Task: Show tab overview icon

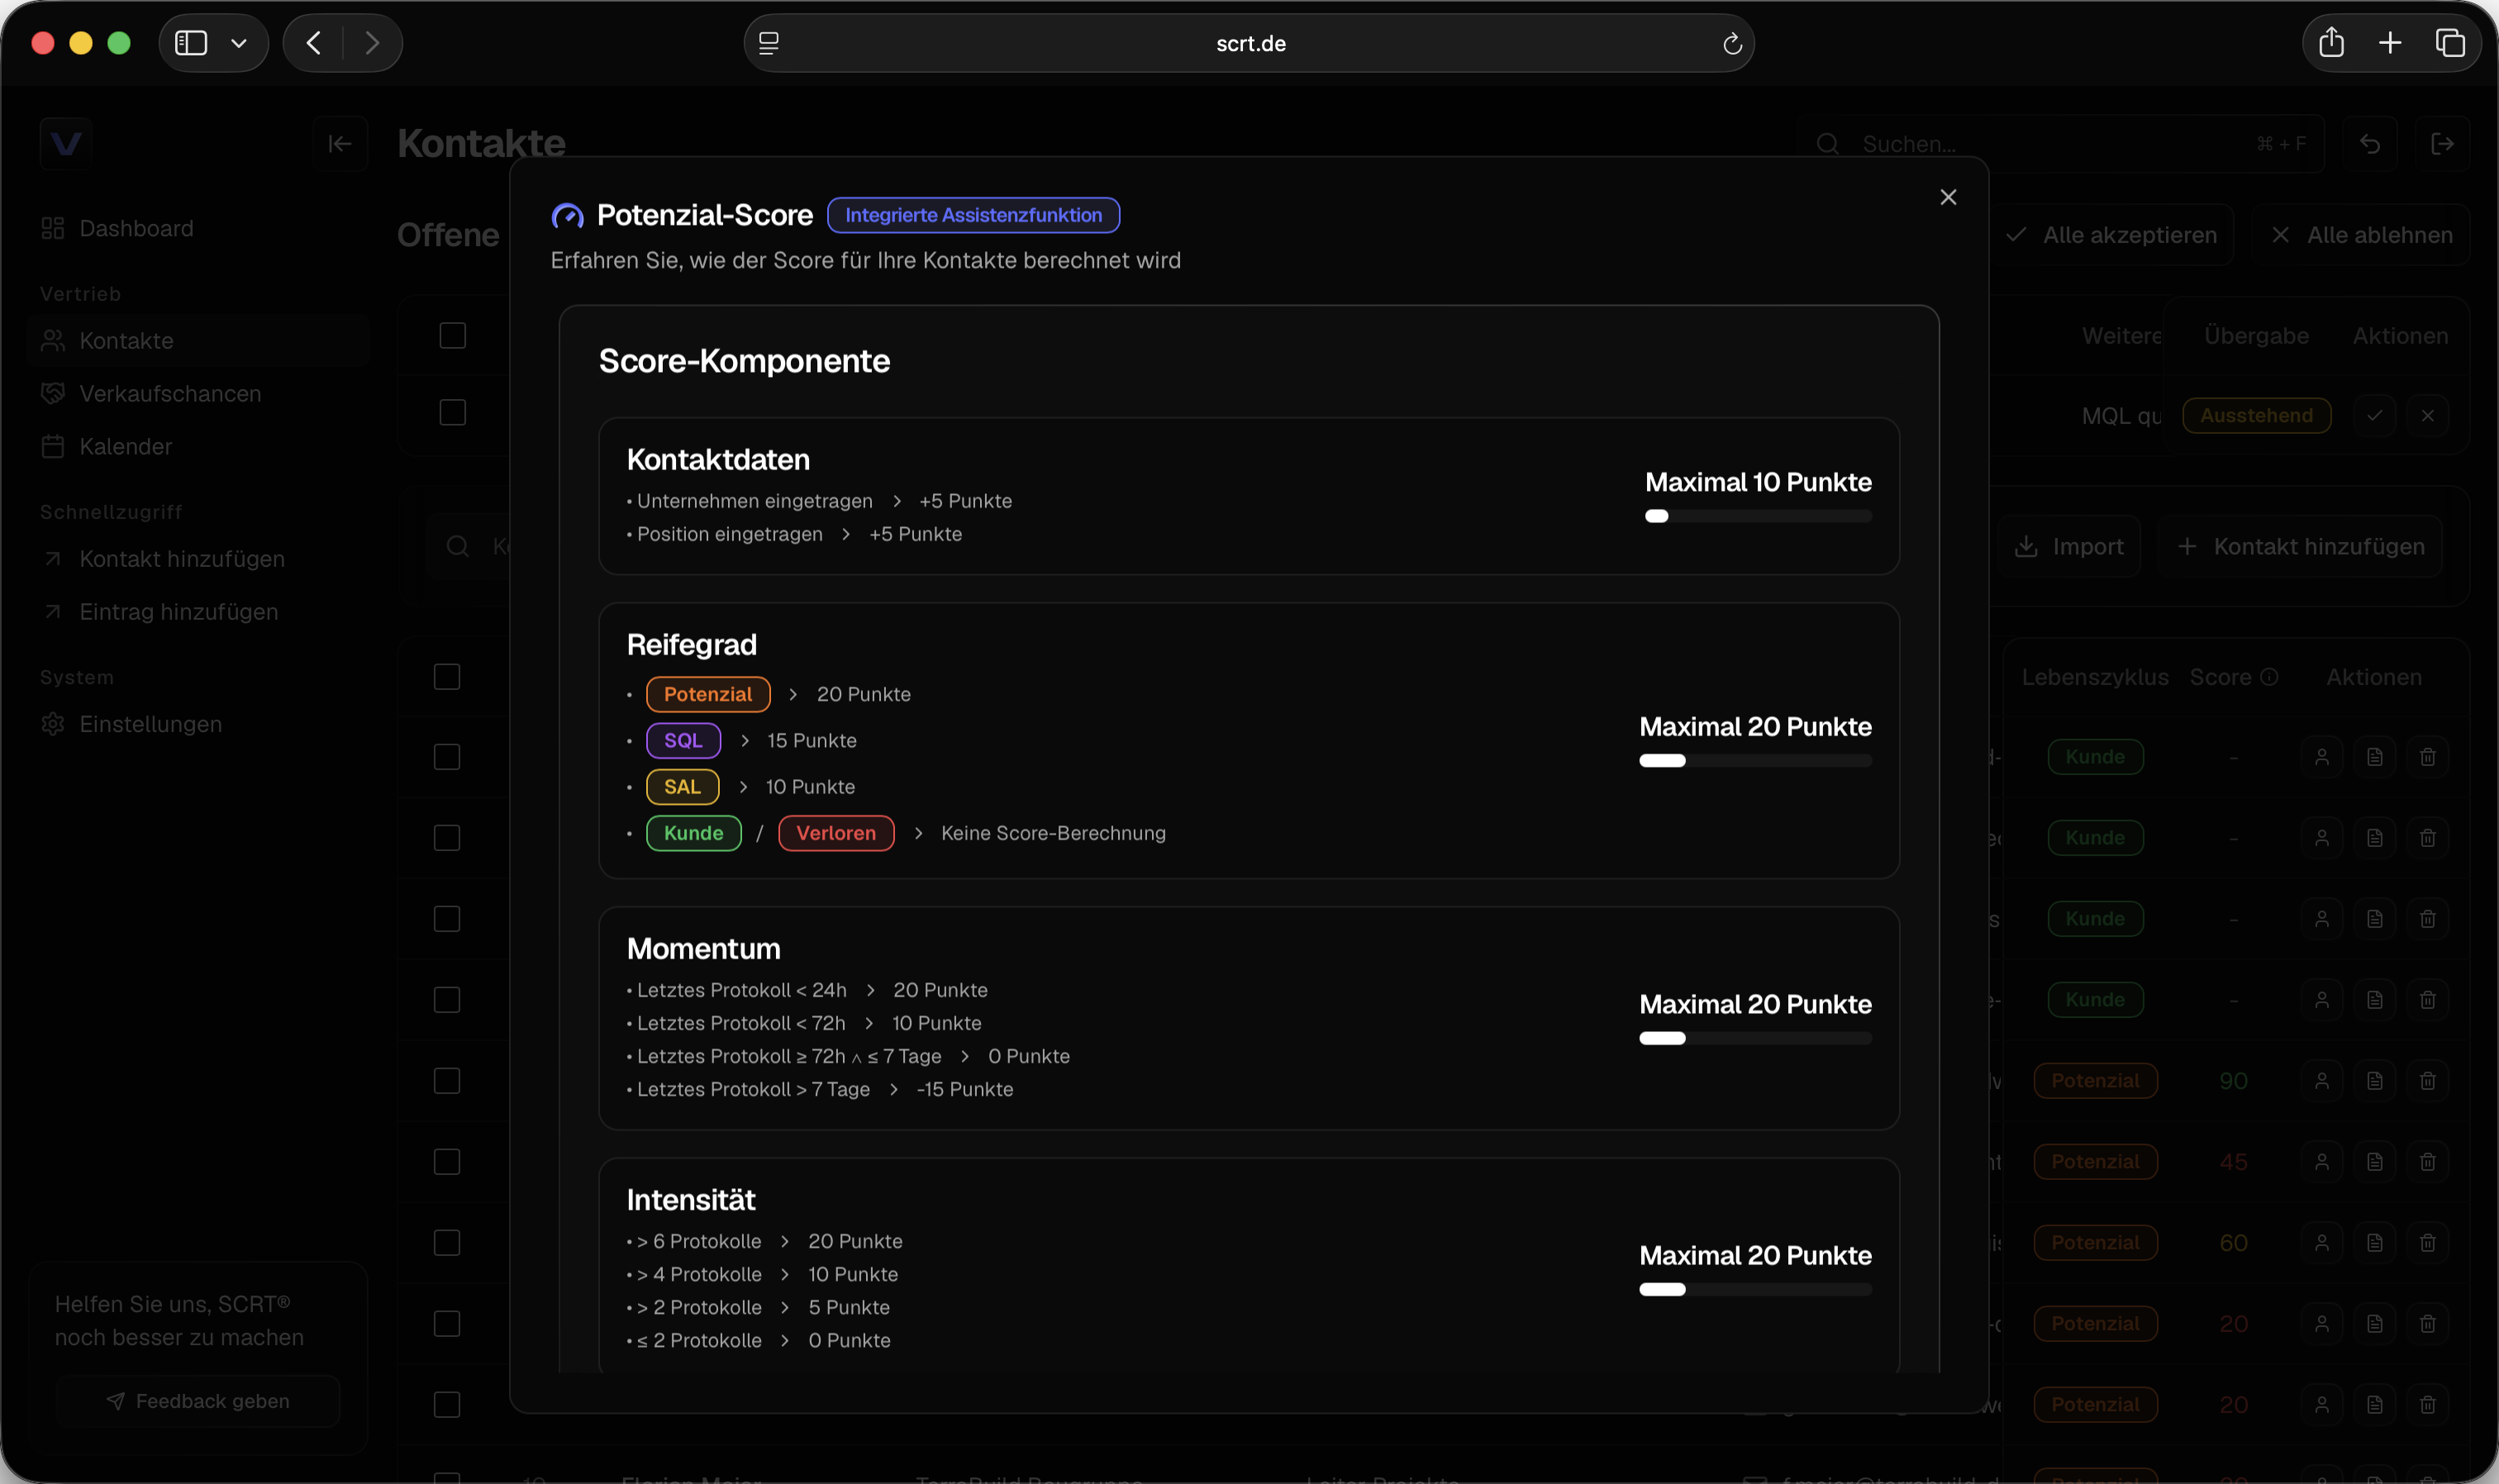Action: 2449,43
